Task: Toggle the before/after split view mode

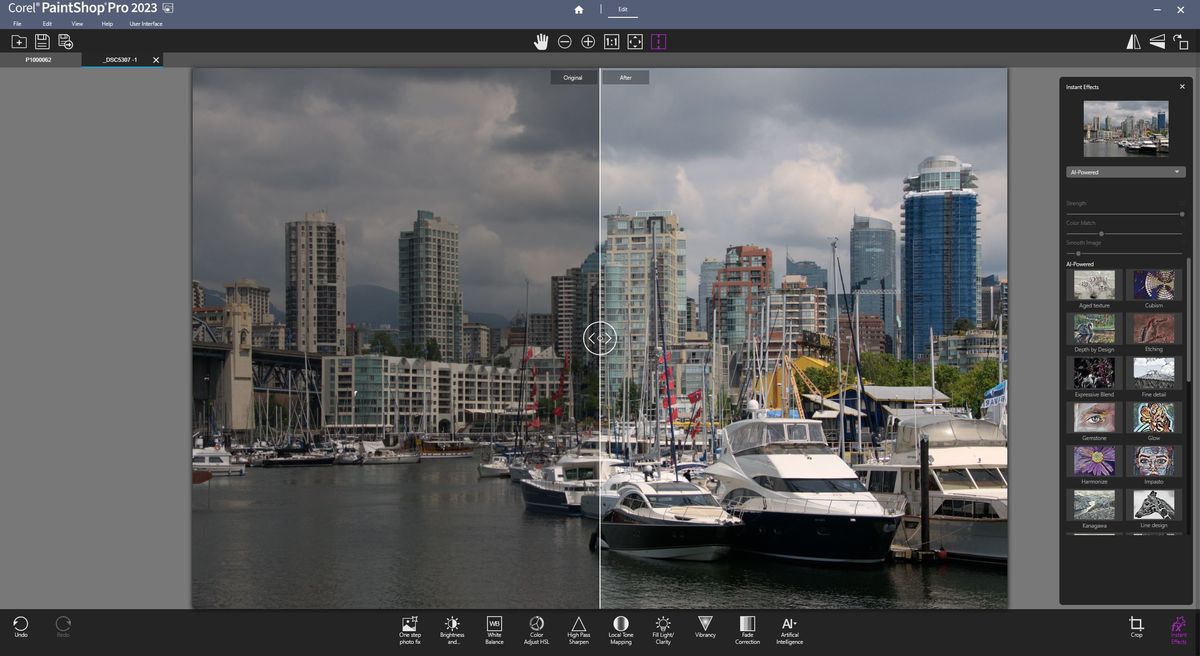Action: coord(659,41)
